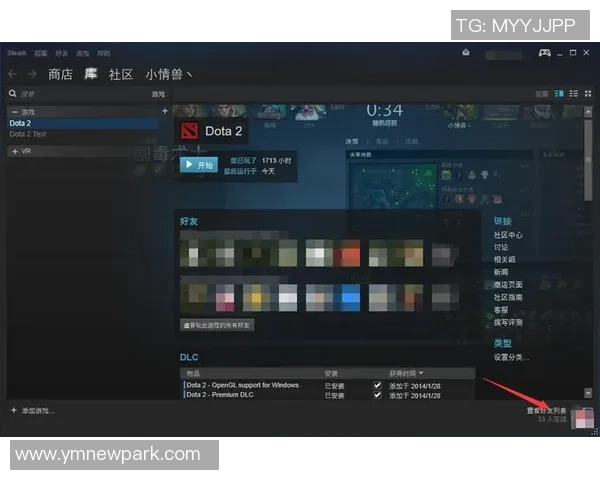Viewport: 600px width, 480px height.
Task: Collapse the 游戏 category in sidebar
Action: click(15, 112)
